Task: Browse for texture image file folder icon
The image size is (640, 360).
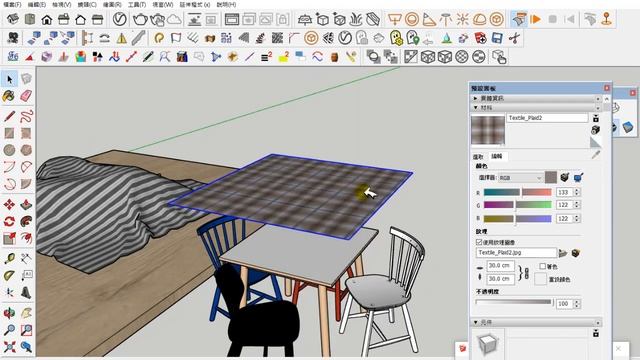Action: tap(563, 253)
